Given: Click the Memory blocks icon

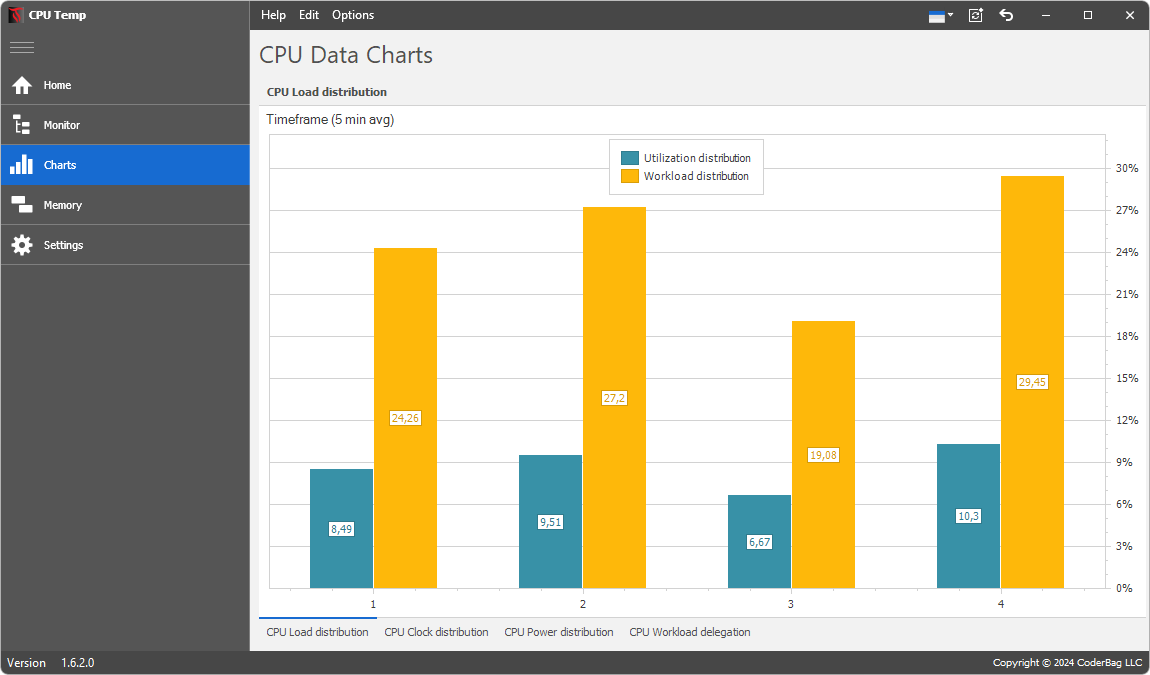Looking at the screenshot, I should tap(22, 205).
